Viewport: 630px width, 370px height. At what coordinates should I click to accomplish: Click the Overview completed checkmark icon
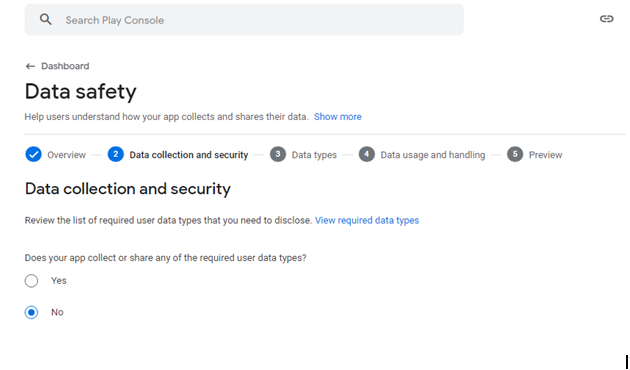click(x=33, y=154)
